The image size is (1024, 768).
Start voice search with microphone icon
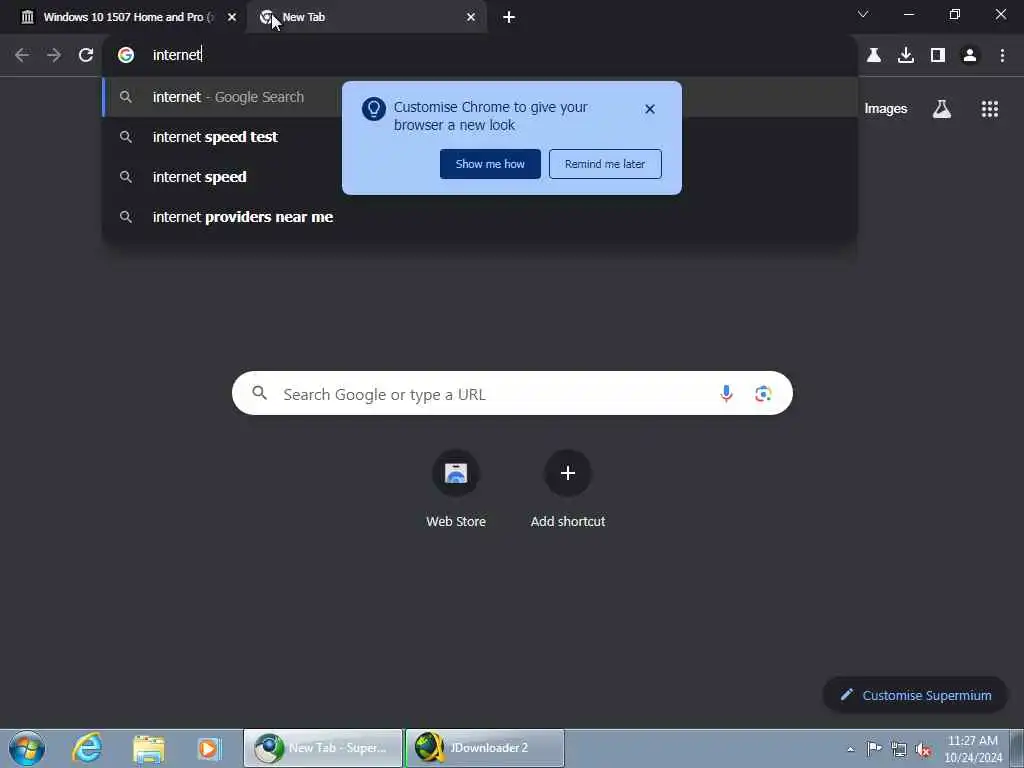[726, 393]
